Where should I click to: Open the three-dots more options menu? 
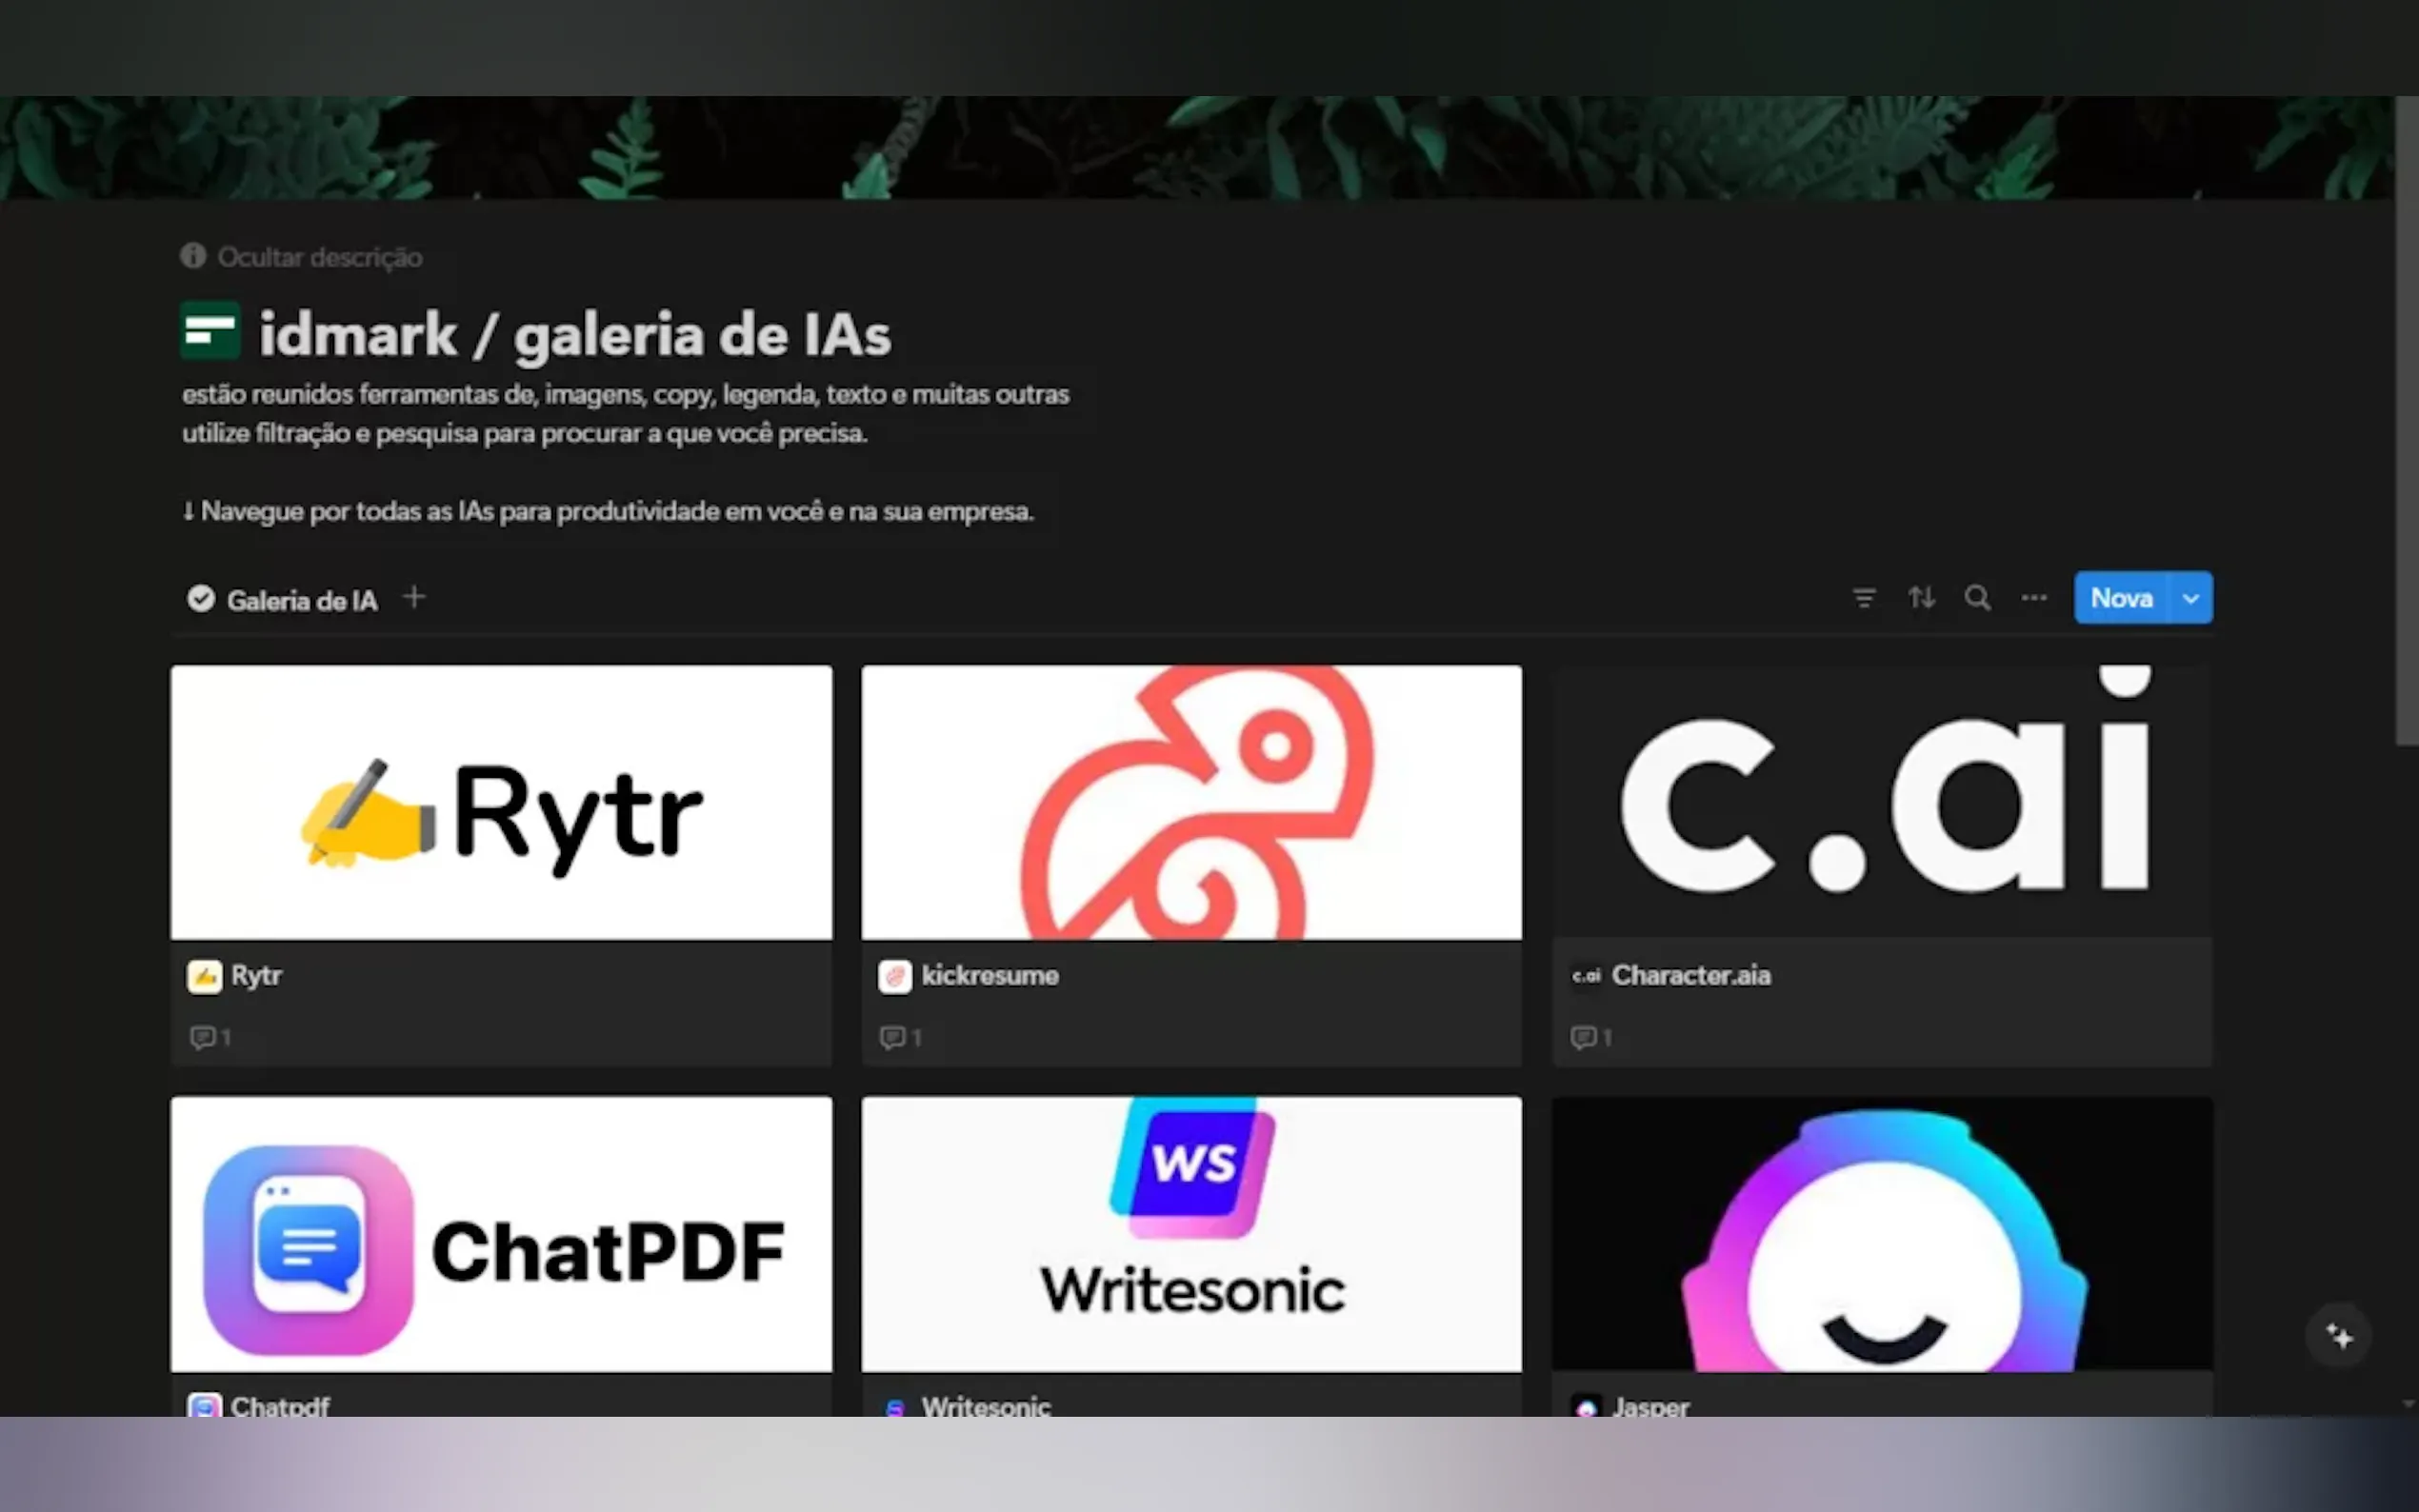(2033, 598)
